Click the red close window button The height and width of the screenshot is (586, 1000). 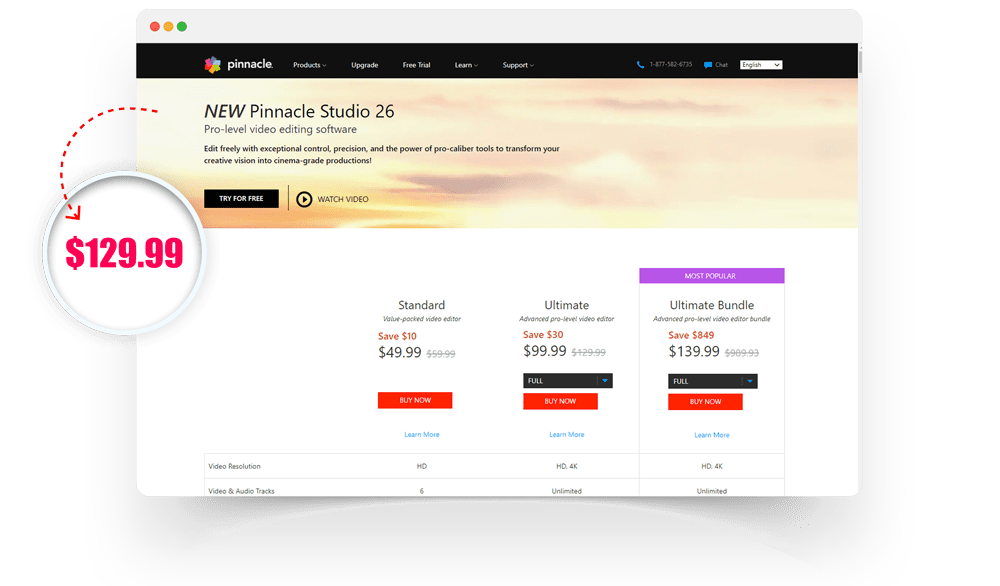click(x=154, y=26)
